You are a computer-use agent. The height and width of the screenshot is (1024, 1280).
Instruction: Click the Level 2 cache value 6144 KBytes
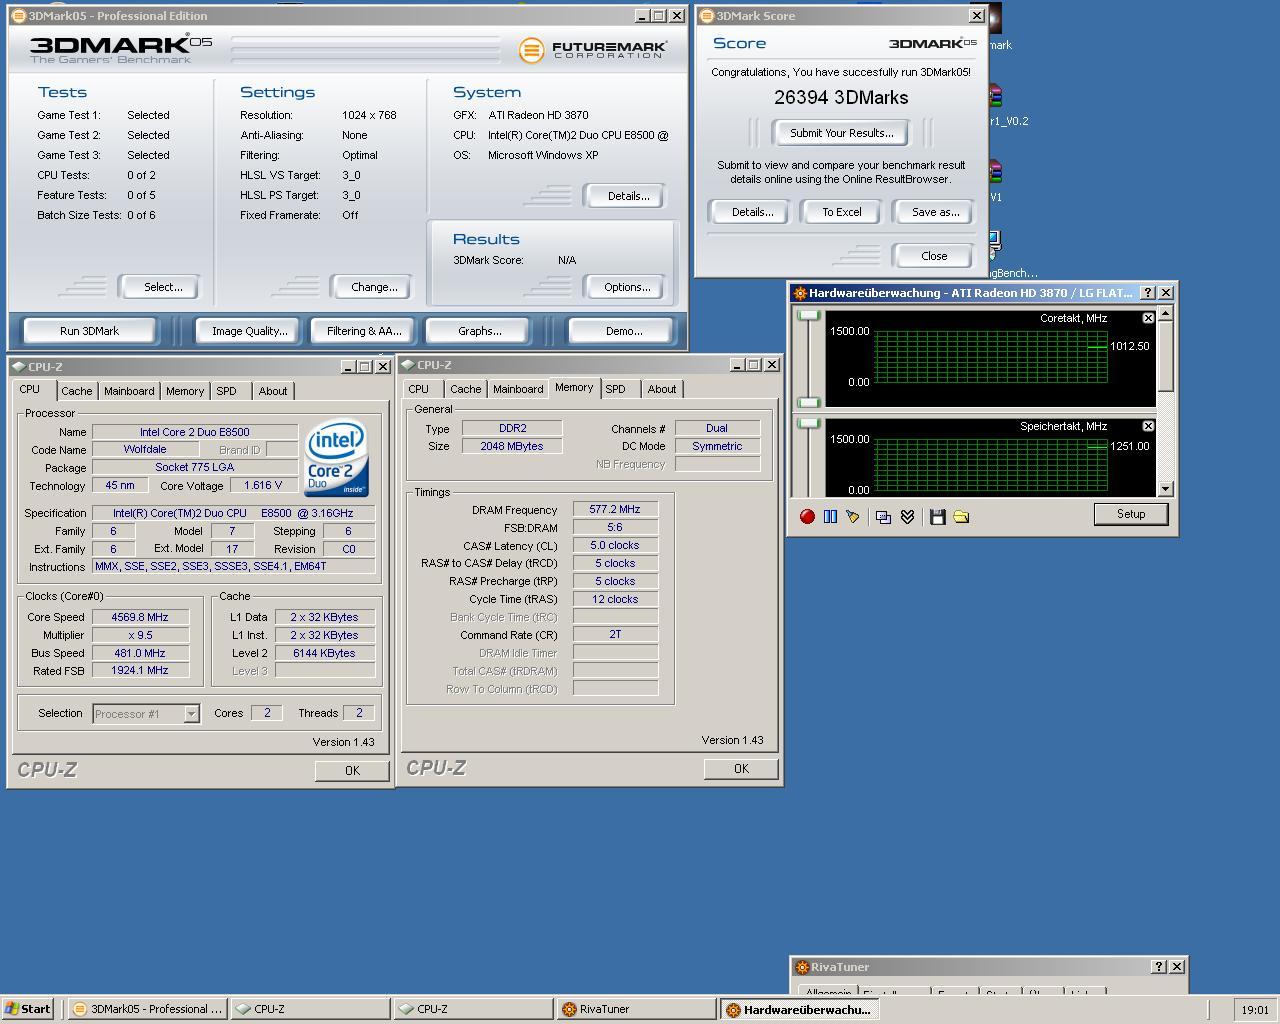pyautogui.click(x=324, y=654)
